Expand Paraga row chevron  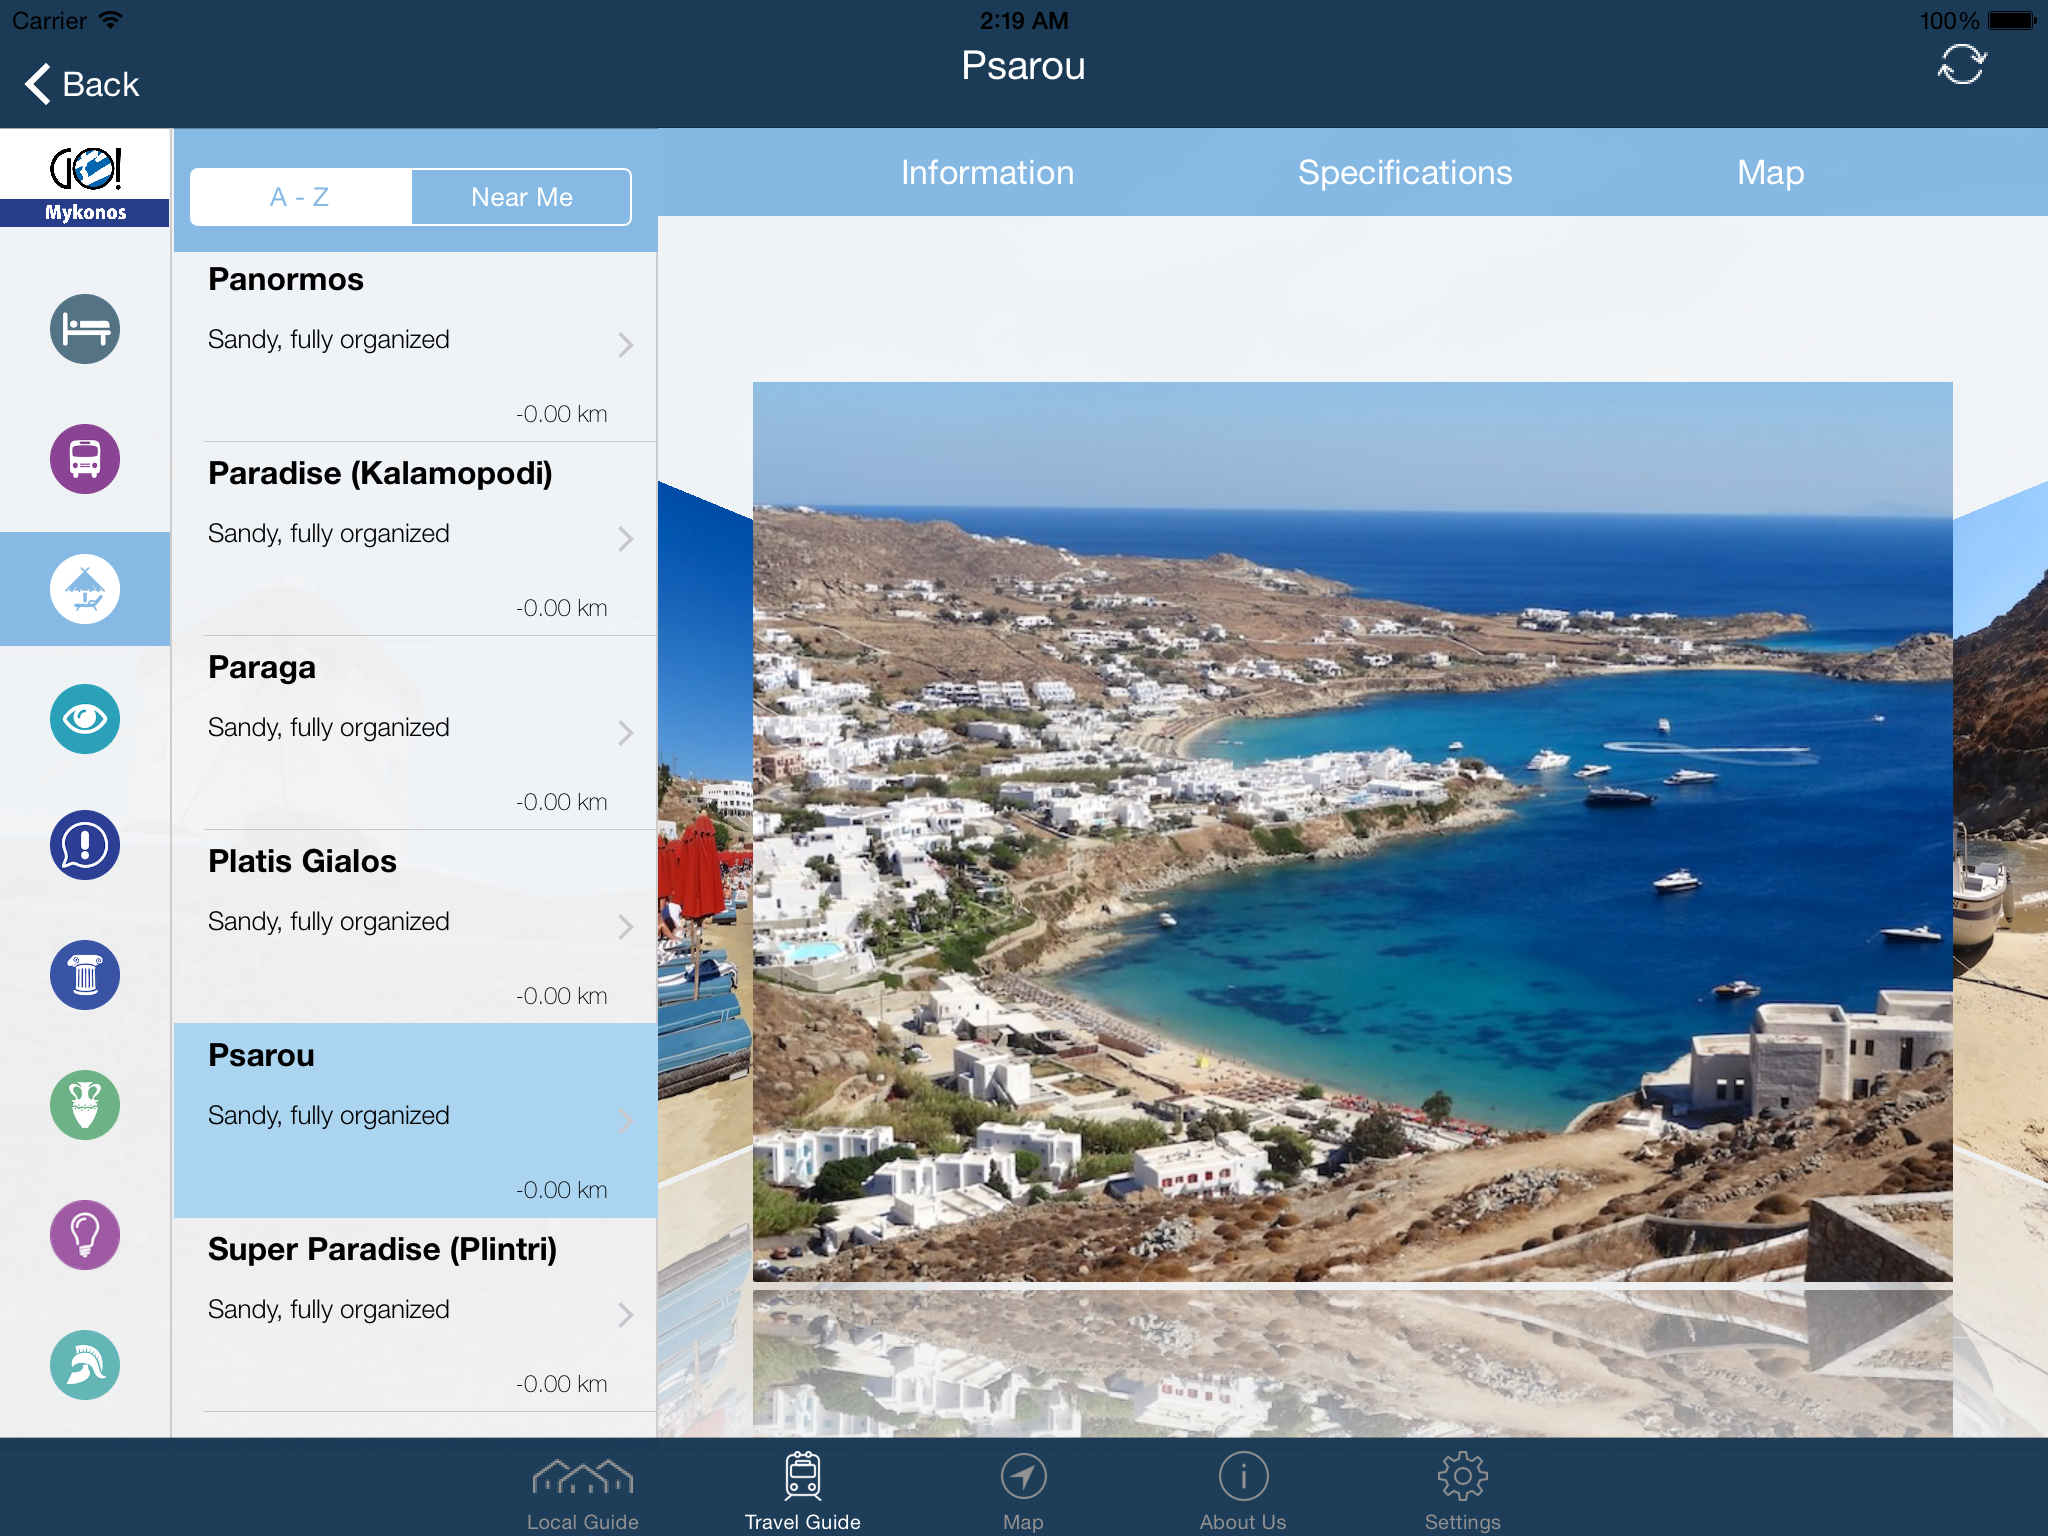(625, 733)
